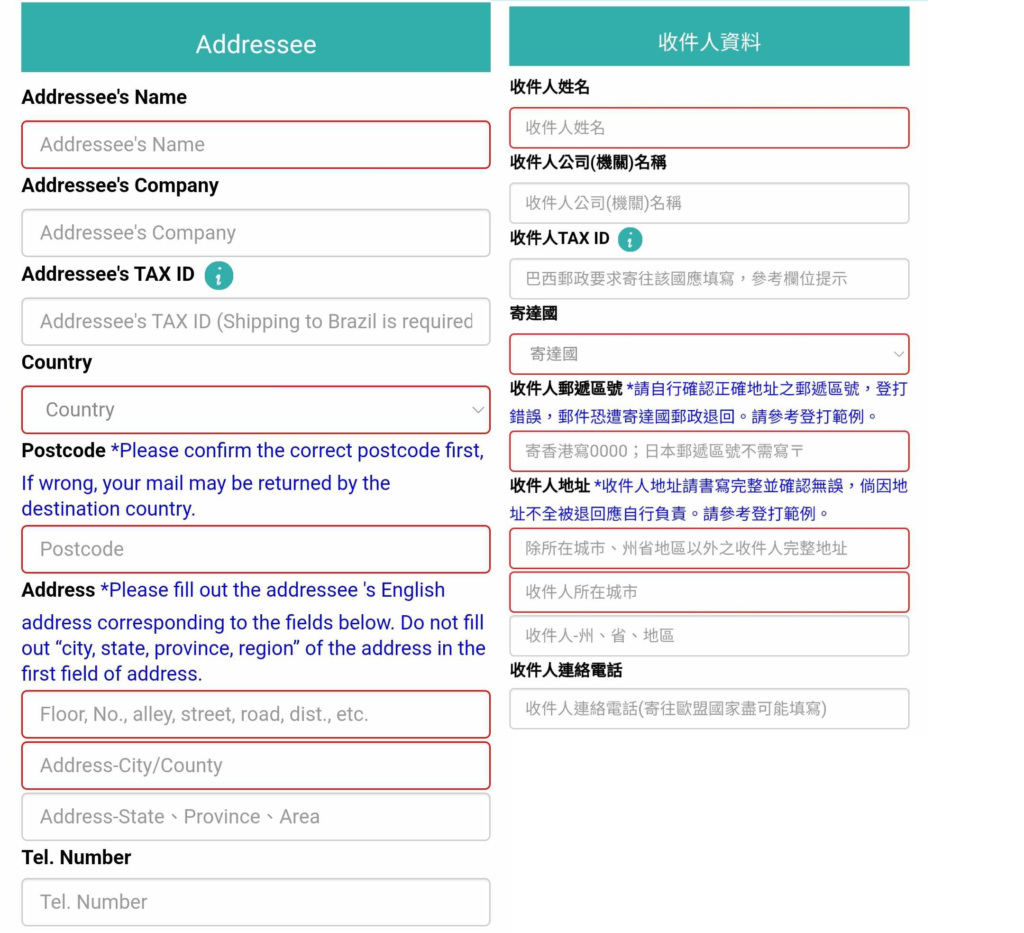Click the 收件人連絡電話 phone field

click(709, 708)
